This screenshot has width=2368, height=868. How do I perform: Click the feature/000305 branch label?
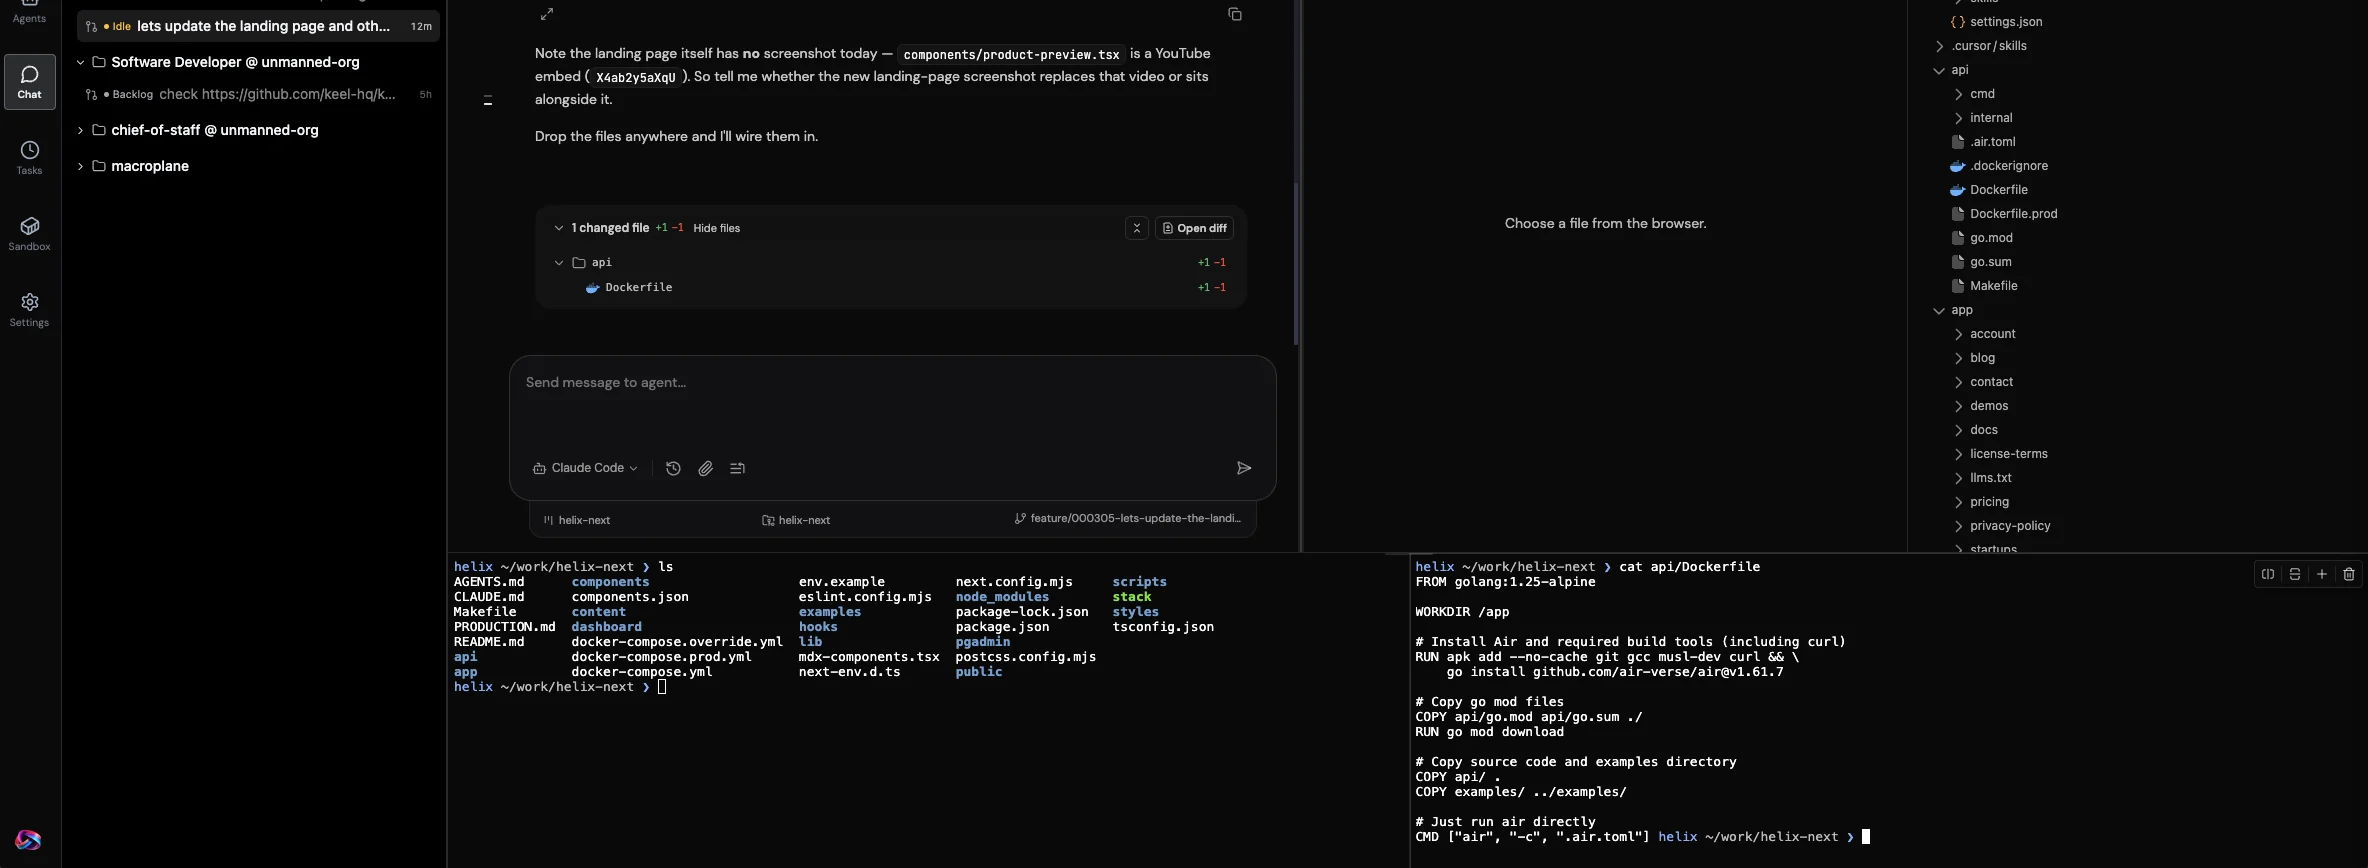coord(1135,519)
